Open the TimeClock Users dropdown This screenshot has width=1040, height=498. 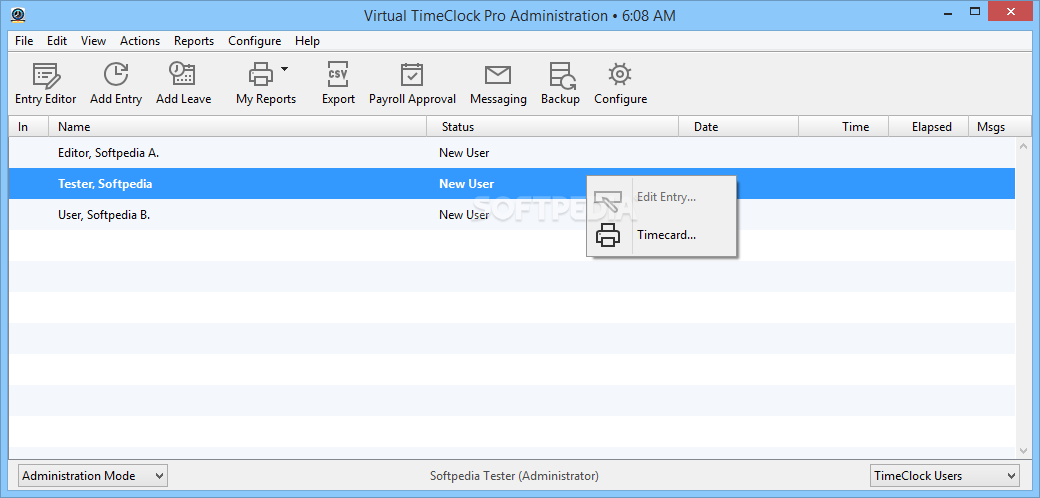944,475
